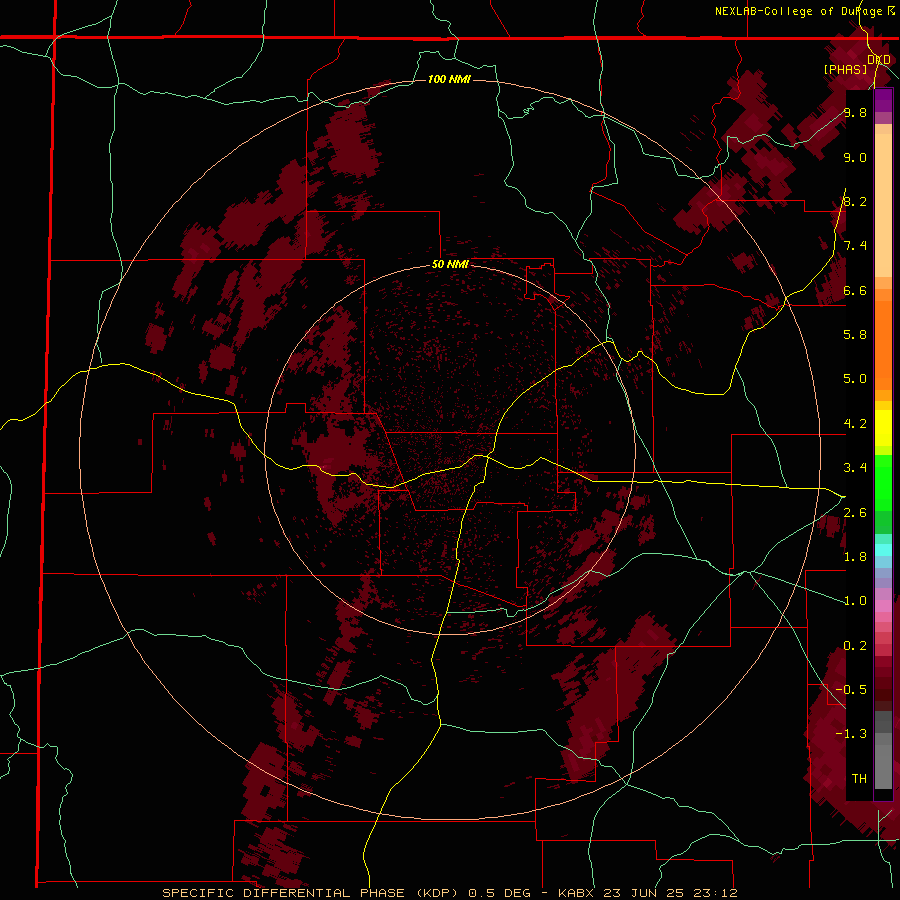900x900 pixels.
Task: Pick the bright green color scale segment
Action: click(883, 482)
